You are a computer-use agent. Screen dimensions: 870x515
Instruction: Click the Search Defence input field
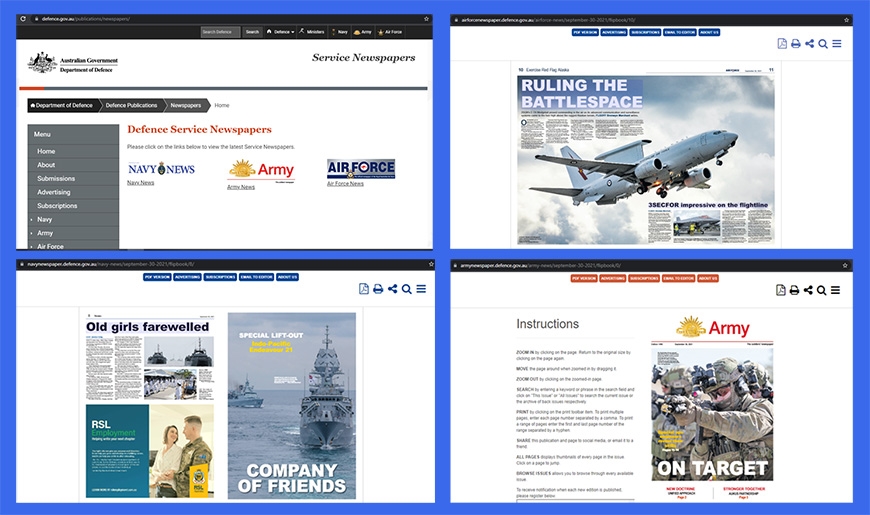[220, 32]
